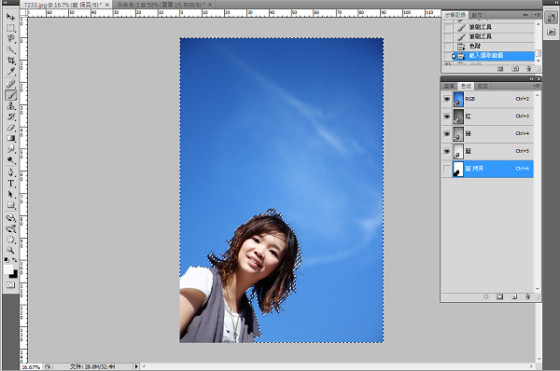Select the Zoom tool
The width and height of the screenshot is (560, 371).
pos(11,250)
